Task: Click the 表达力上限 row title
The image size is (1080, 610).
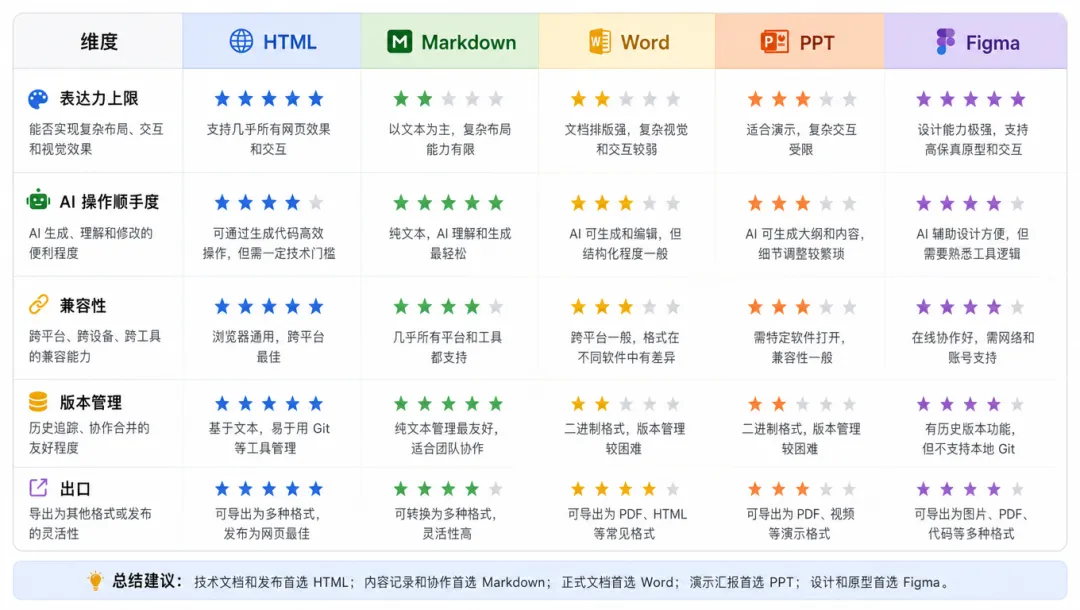Action: click(x=99, y=98)
